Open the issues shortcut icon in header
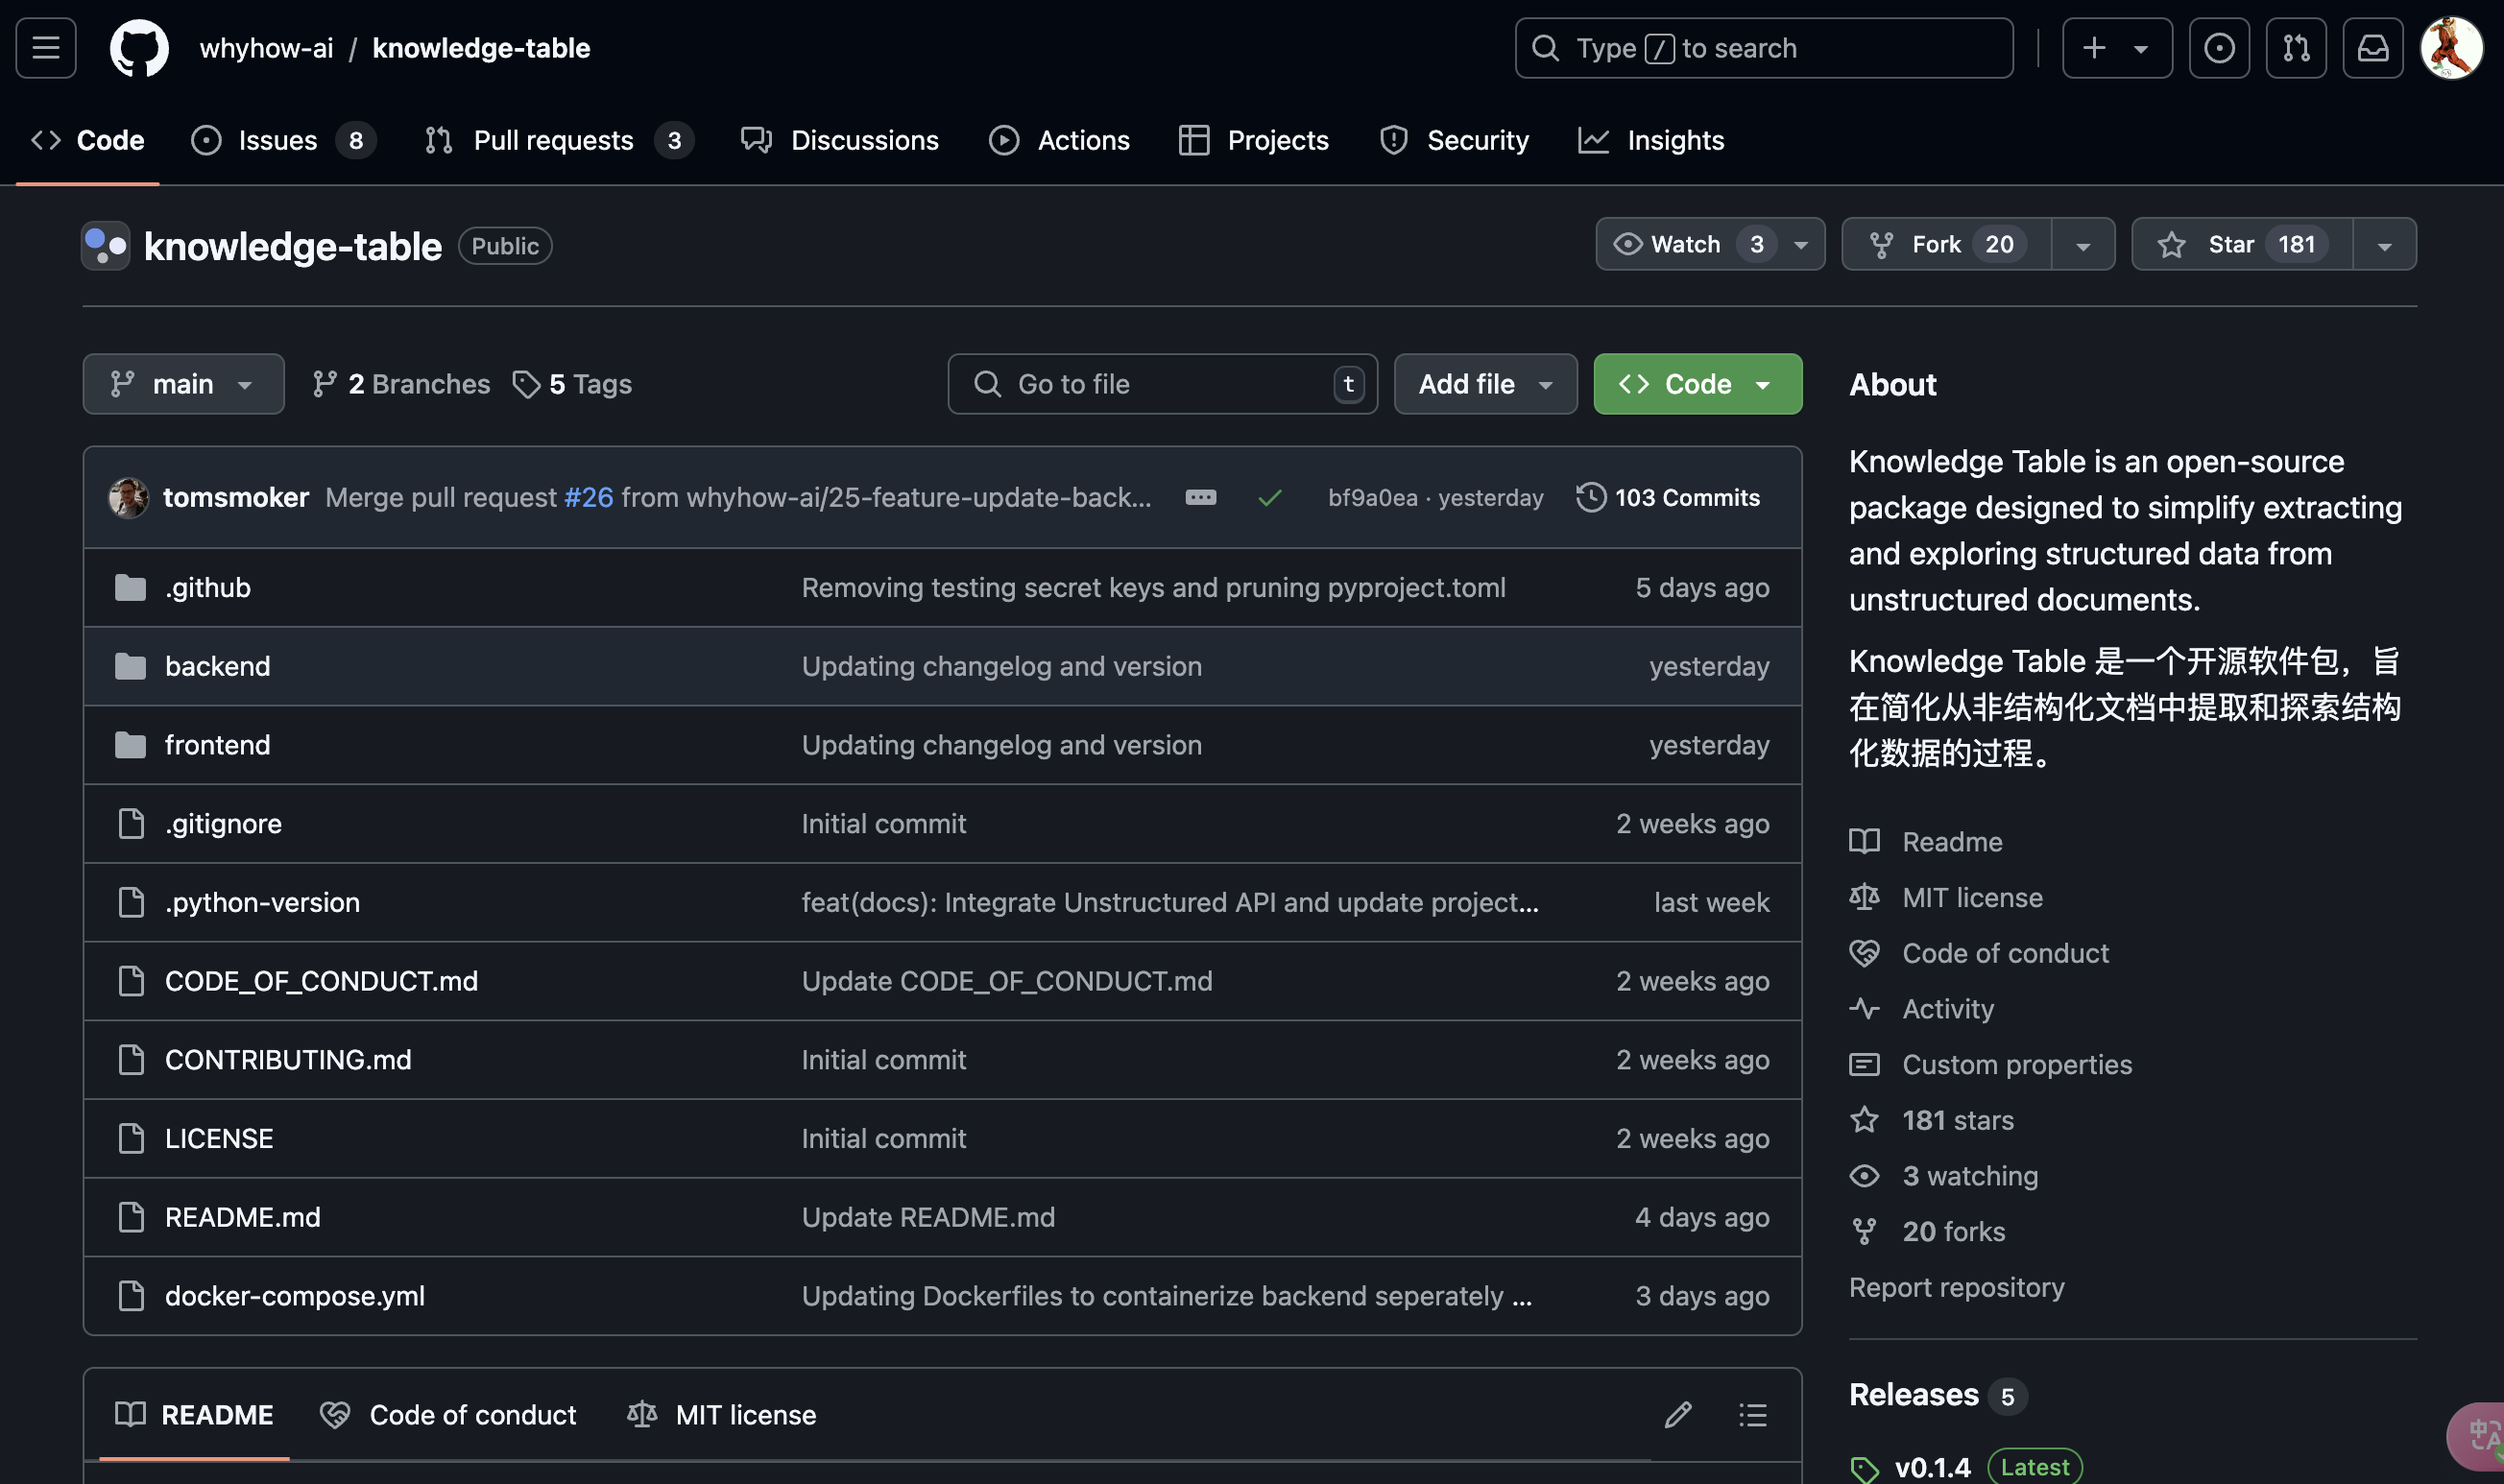Image resolution: width=2504 pixels, height=1484 pixels. (2219, 48)
